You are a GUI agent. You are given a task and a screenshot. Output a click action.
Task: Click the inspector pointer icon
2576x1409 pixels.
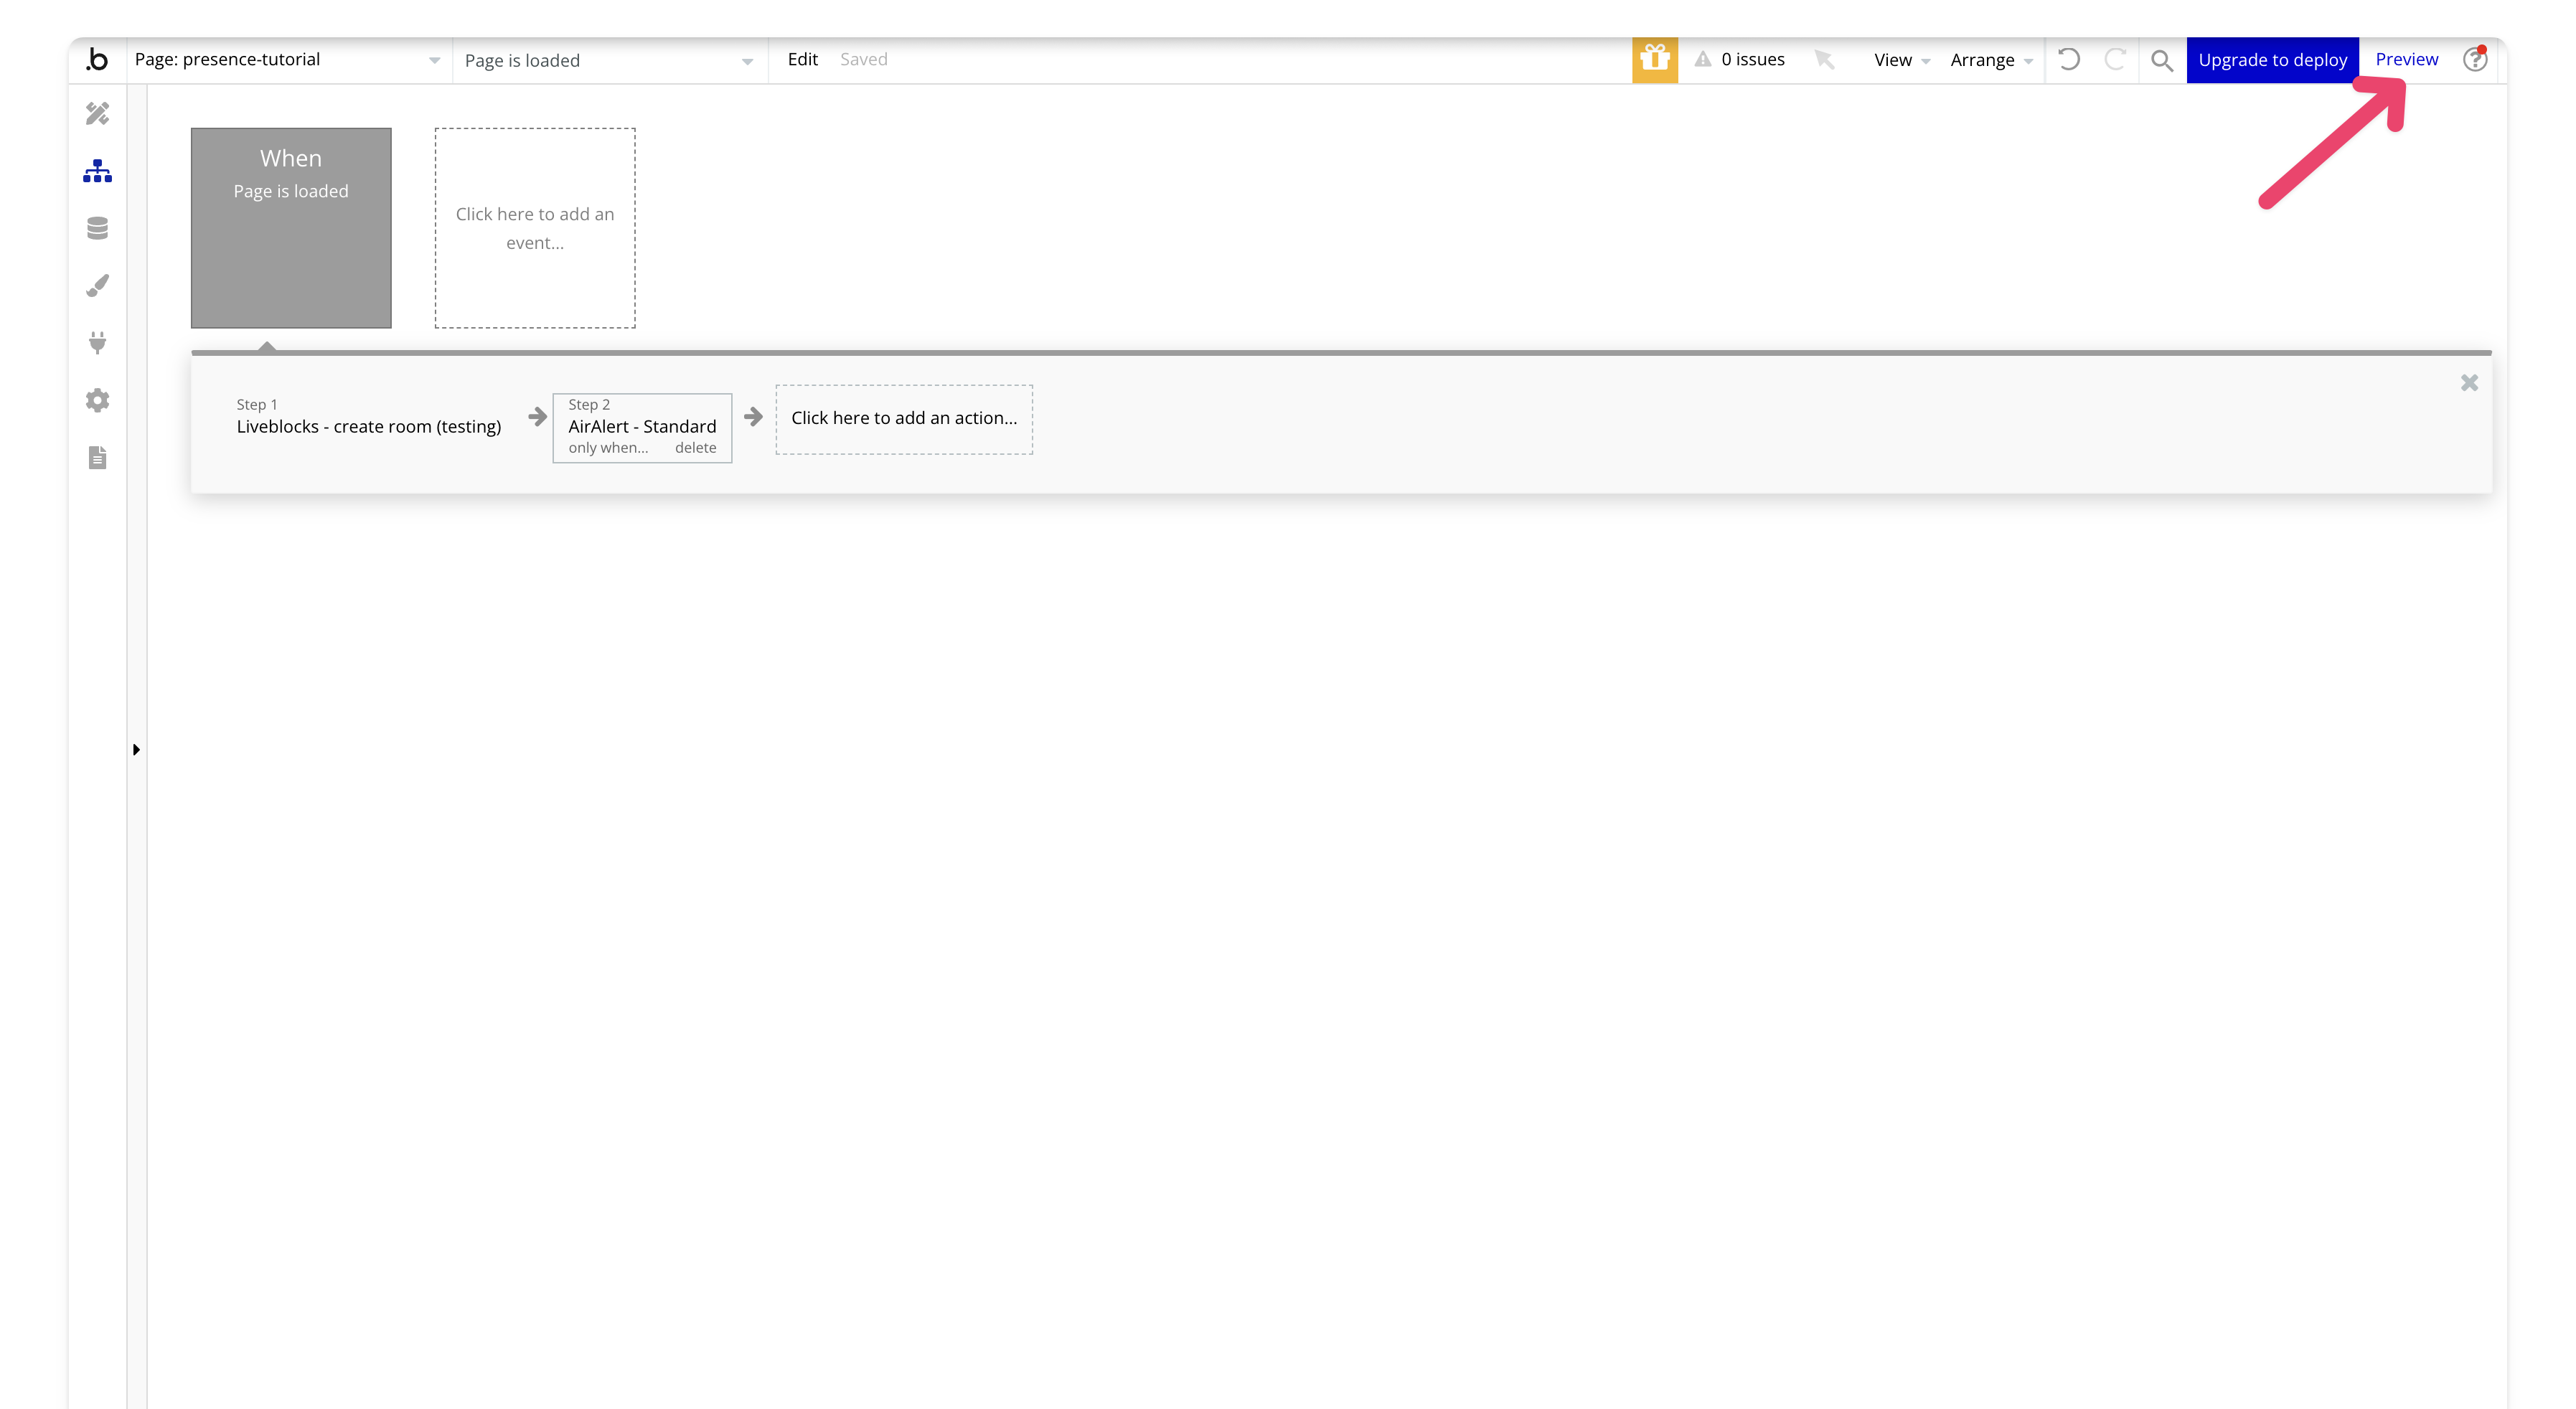point(1824,60)
